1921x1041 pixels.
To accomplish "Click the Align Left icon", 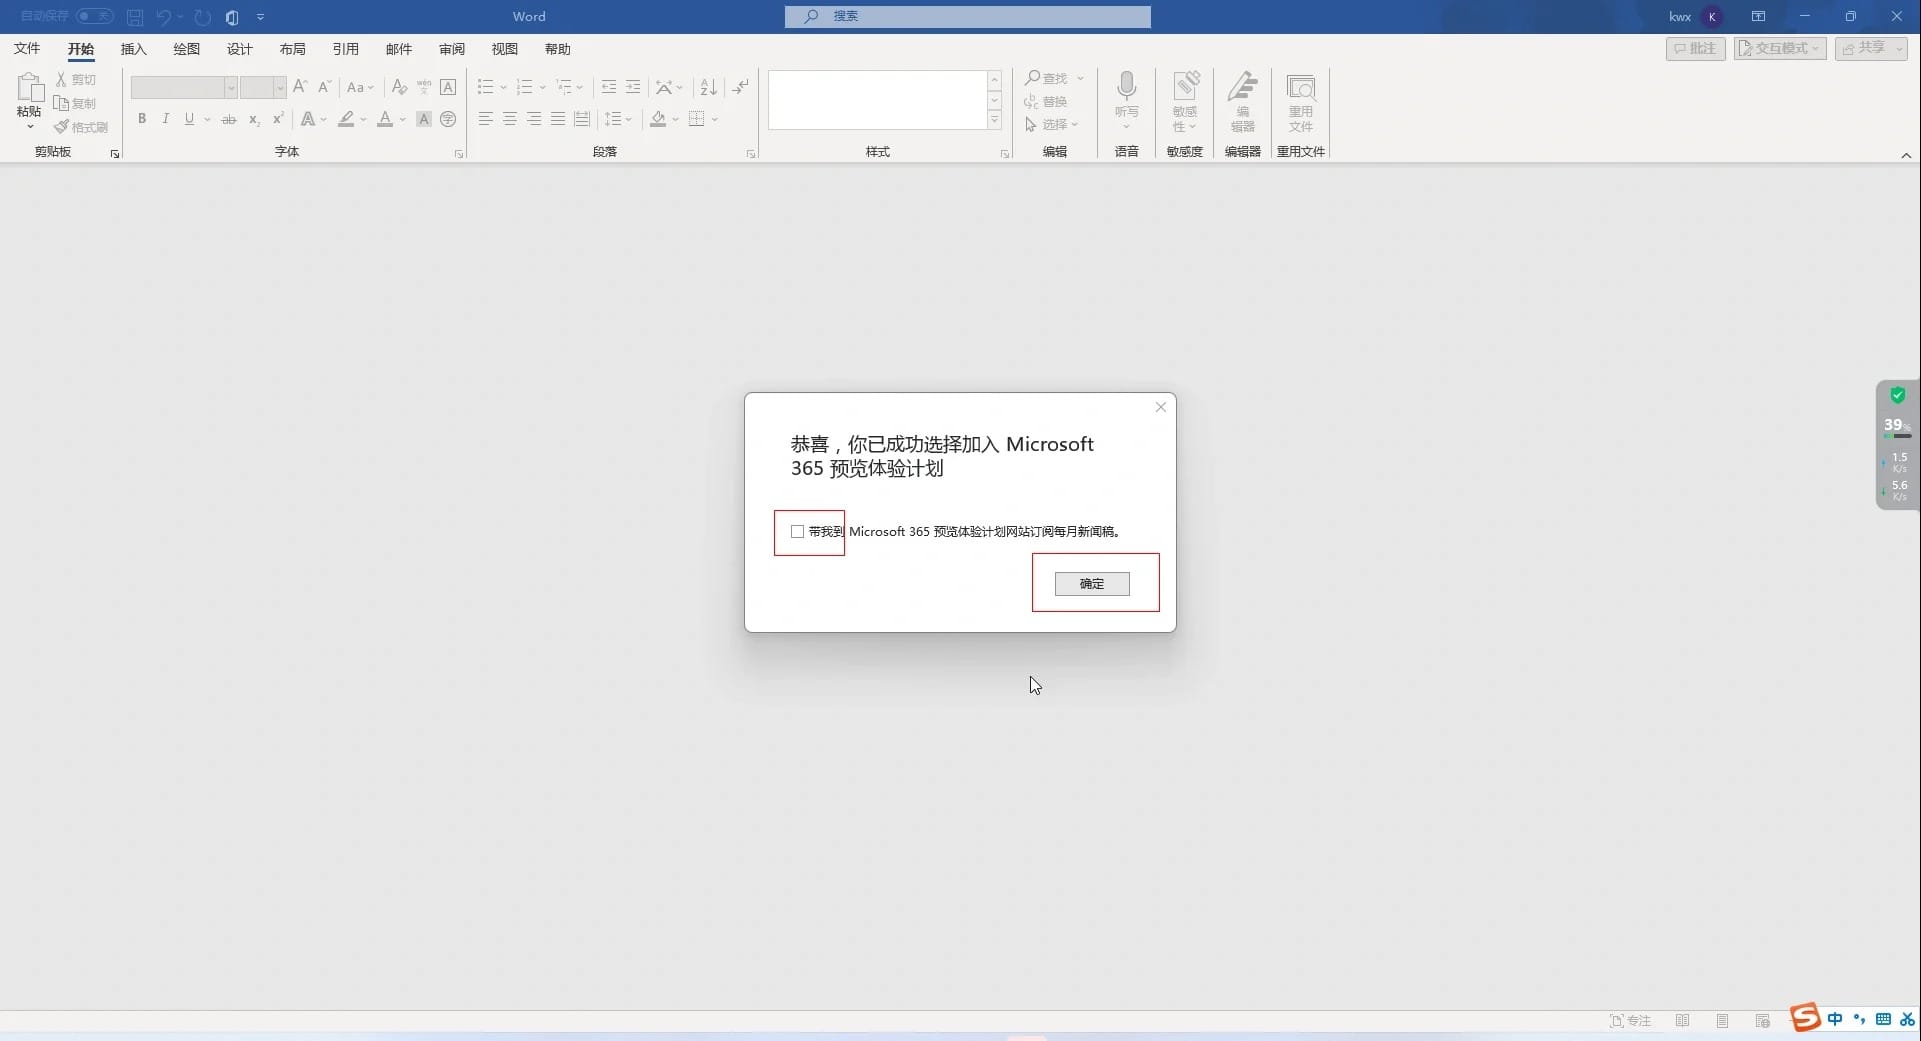I will 486,119.
